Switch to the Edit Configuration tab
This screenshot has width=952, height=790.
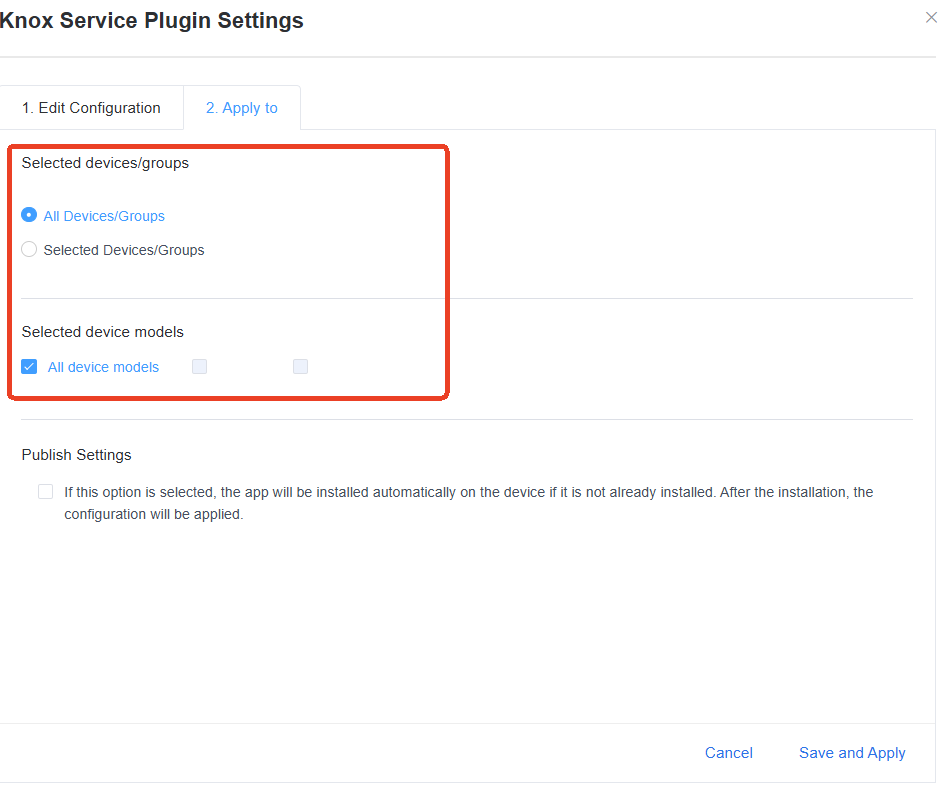[x=91, y=108]
